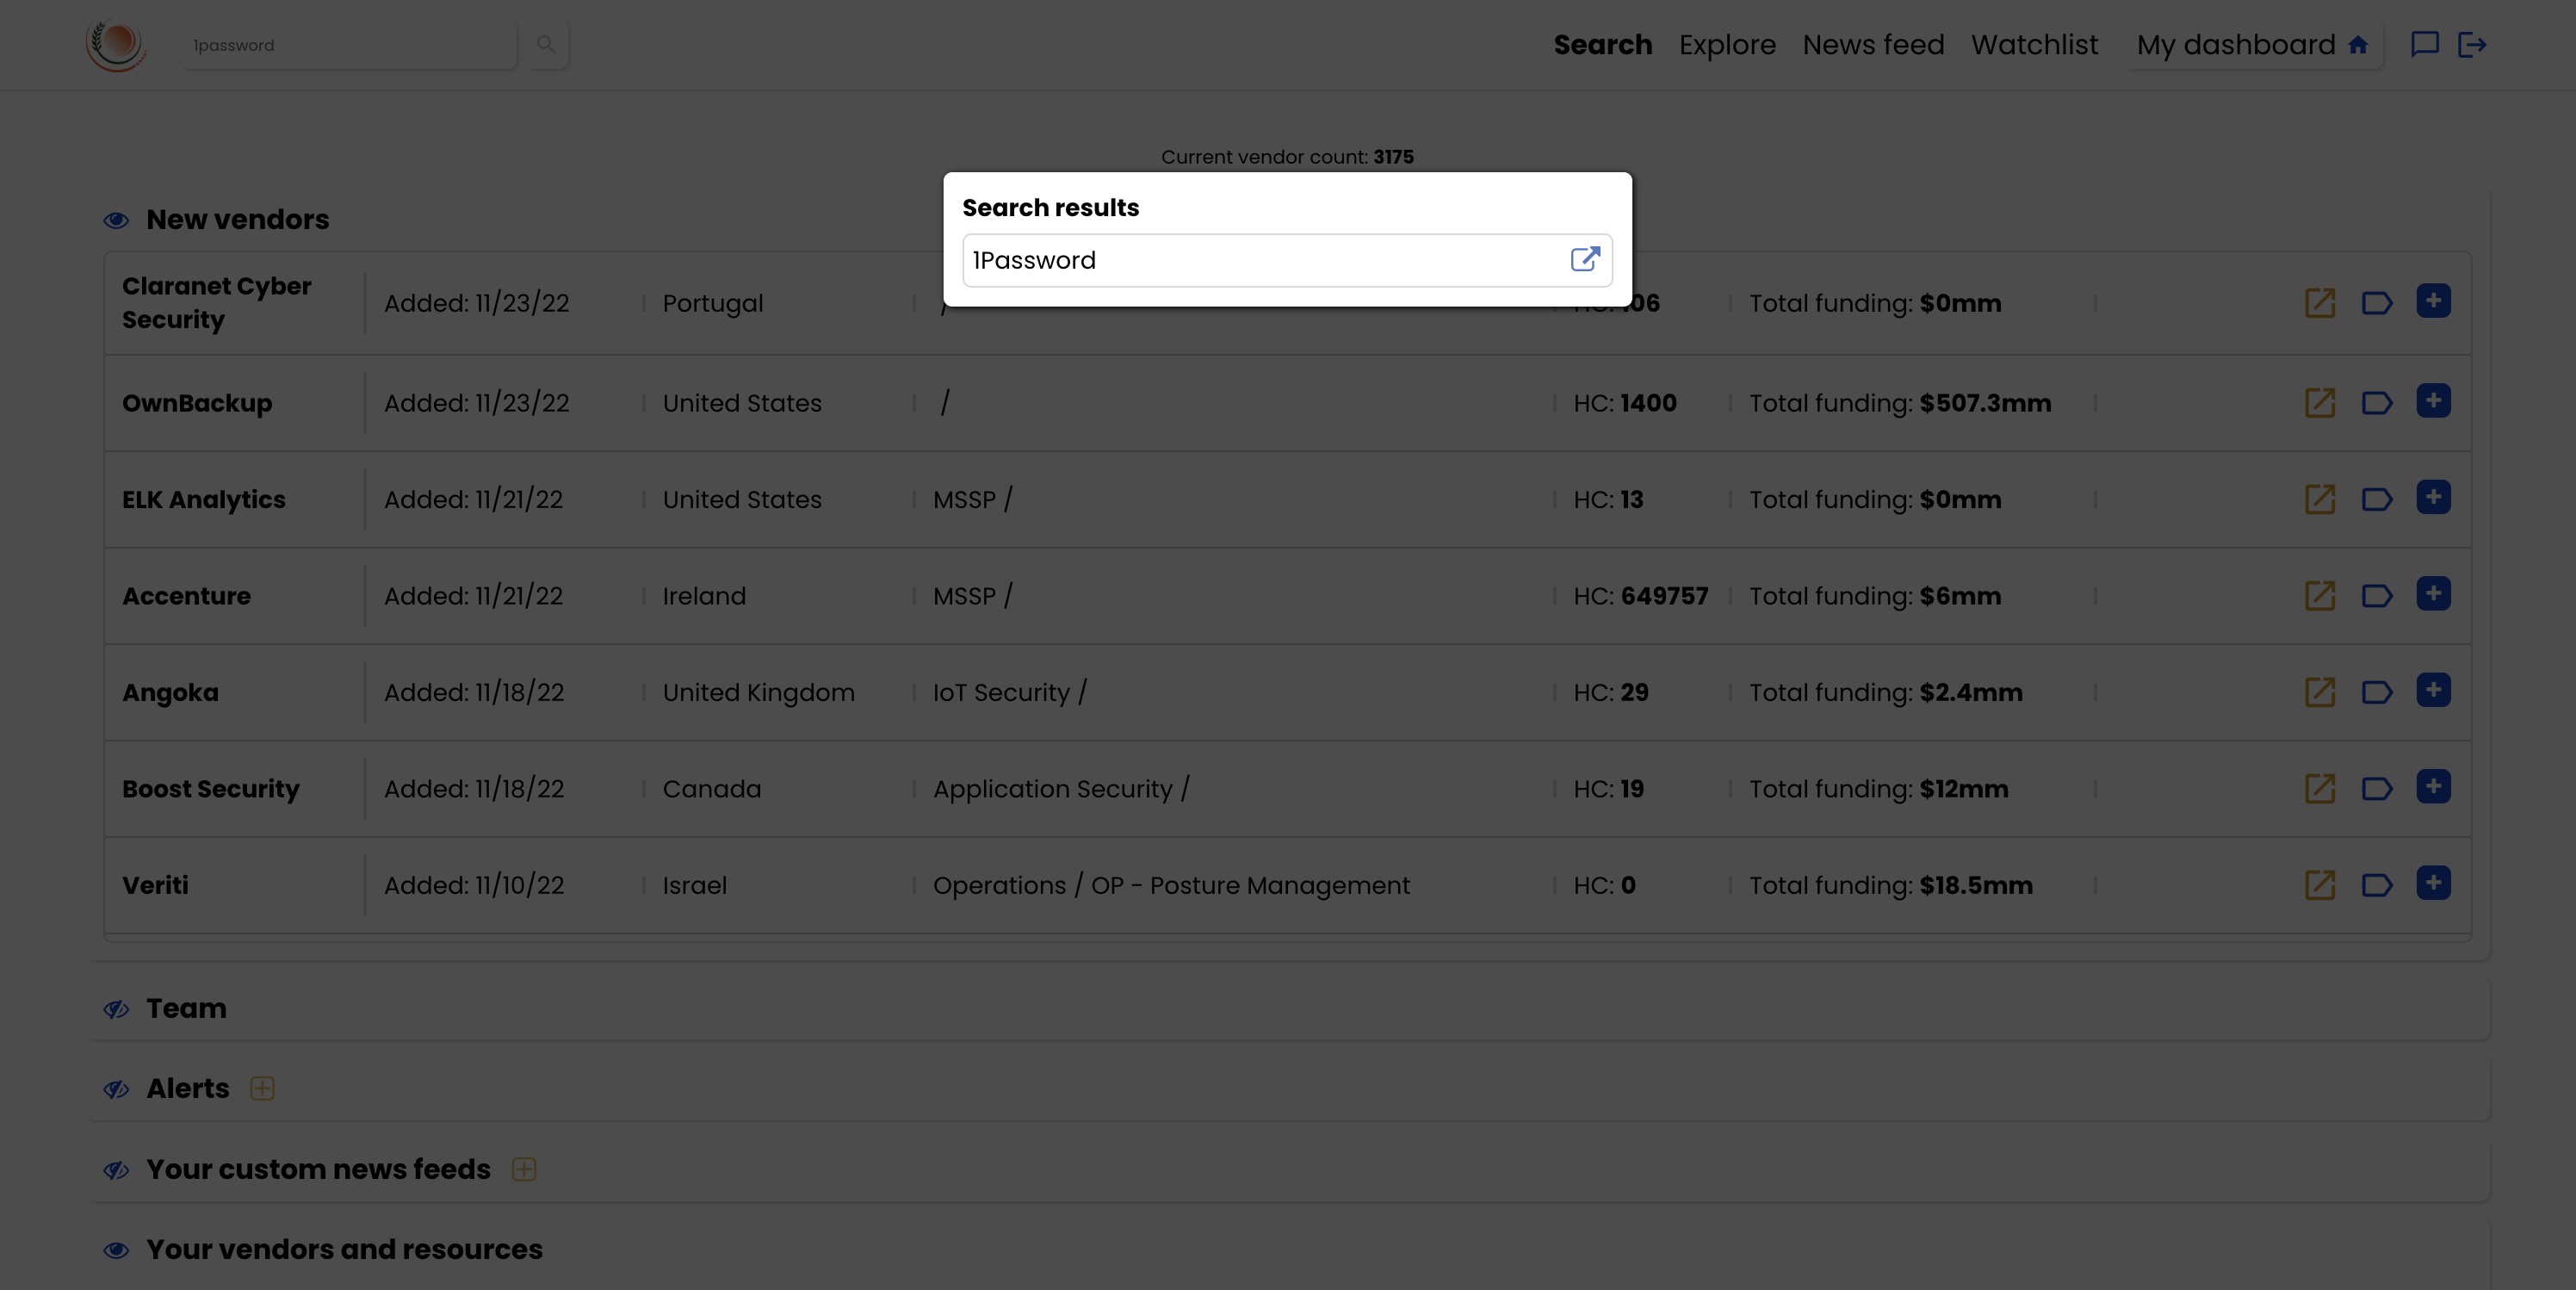Tag the Veriti vendor

2377,885
